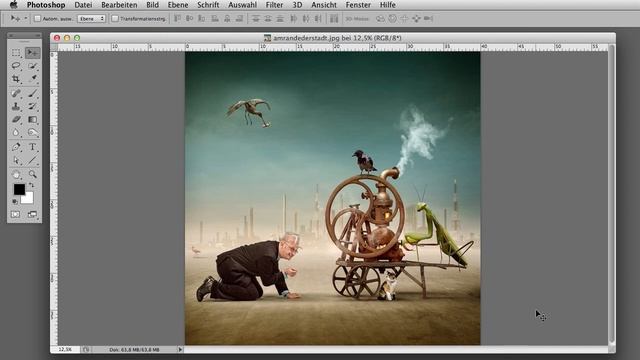This screenshot has height=360, width=640.
Task: Enable the Transformationsstrg. checkbox
Action: pyautogui.click(x=115, y=18)
